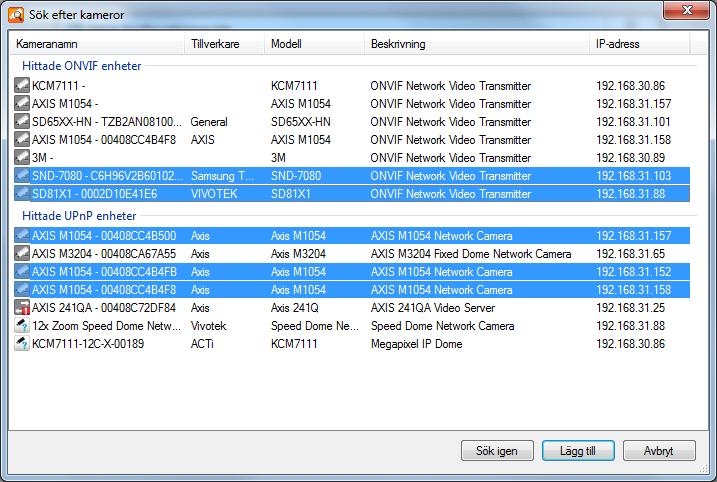The width and height of the screenshot is (717, 482).
Task: Click IP address 192.168.31.152
Action: (634, 272)
